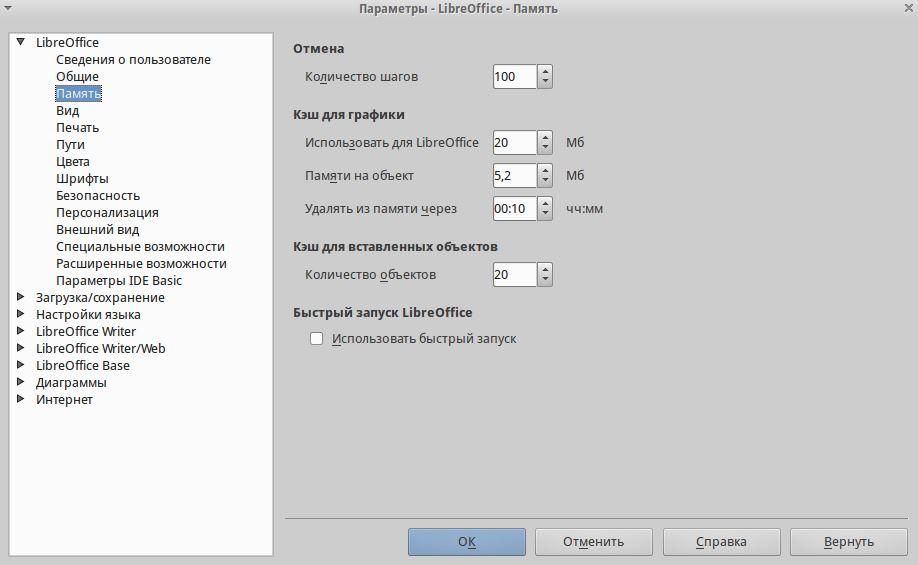Decrease Количество объектов value
Image resolution: width=918 pixels, height=565 pixels.
point(545,280)
